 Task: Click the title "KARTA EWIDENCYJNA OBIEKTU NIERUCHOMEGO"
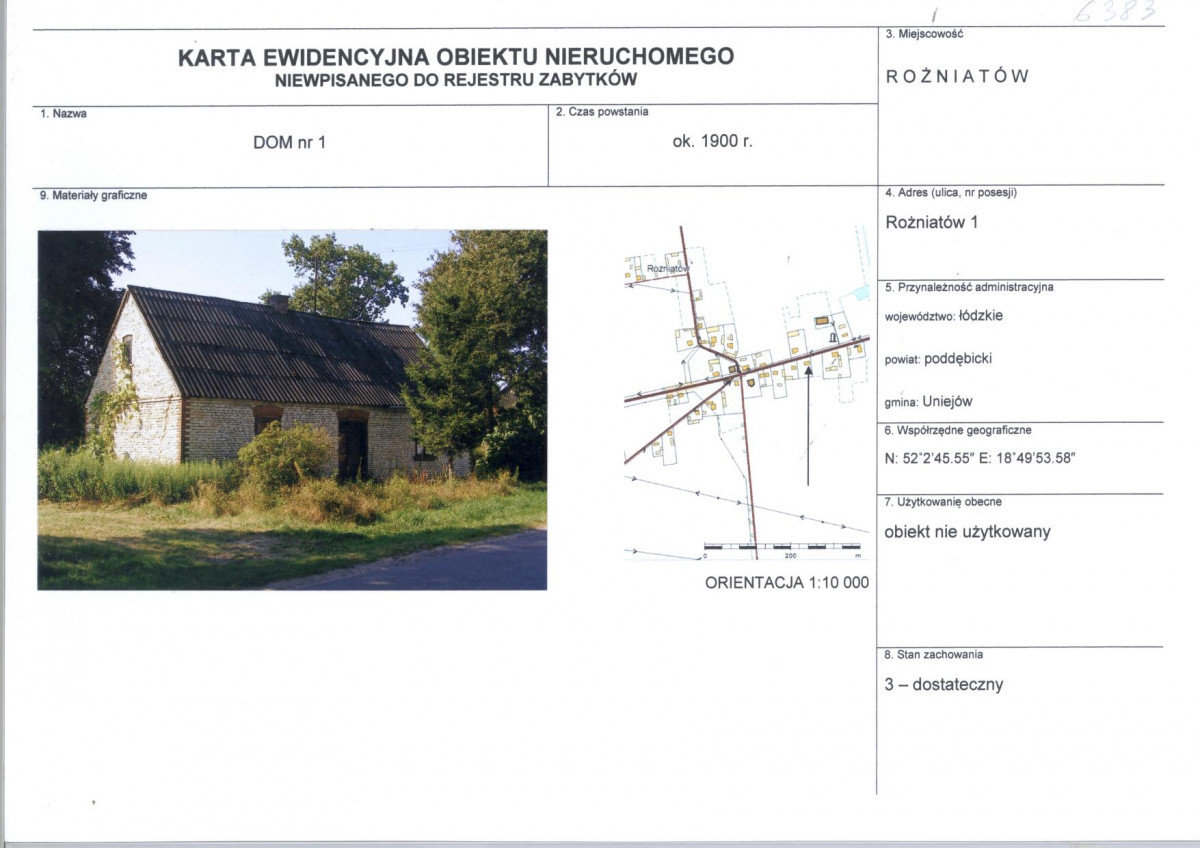(456, 57)
